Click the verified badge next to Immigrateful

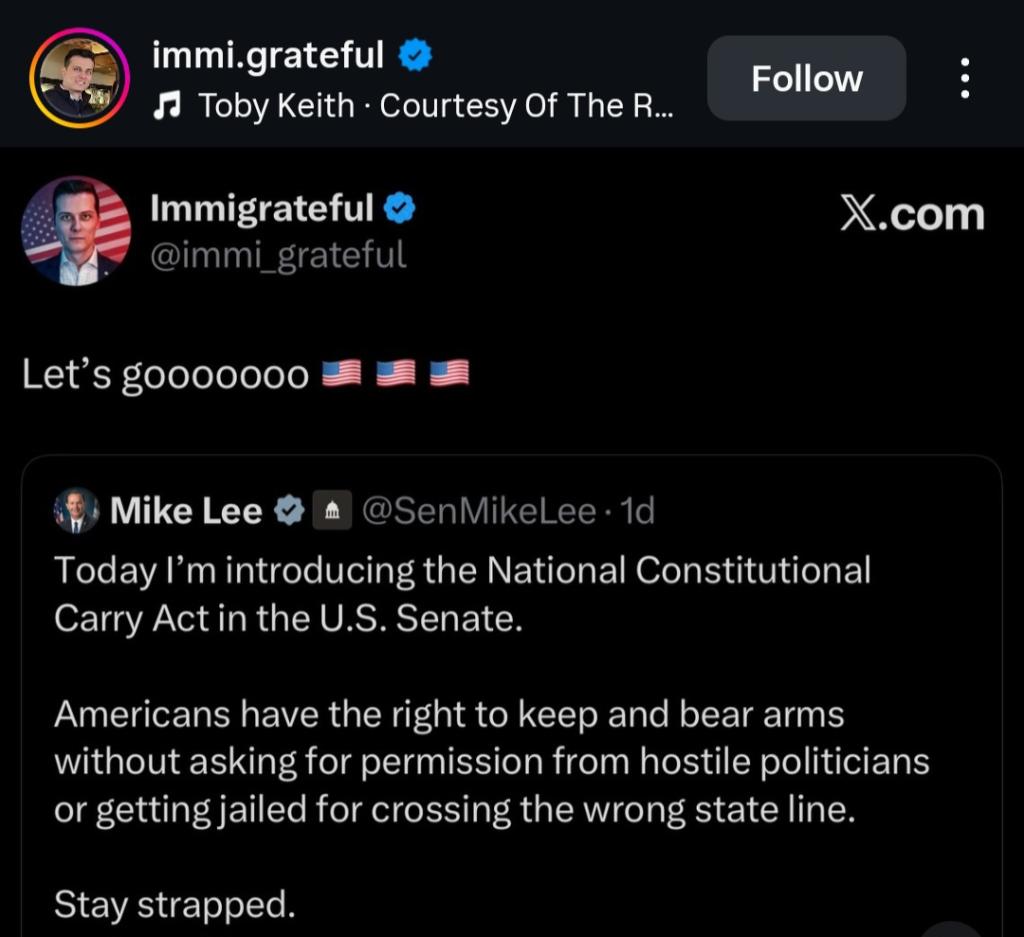(400, 208)
